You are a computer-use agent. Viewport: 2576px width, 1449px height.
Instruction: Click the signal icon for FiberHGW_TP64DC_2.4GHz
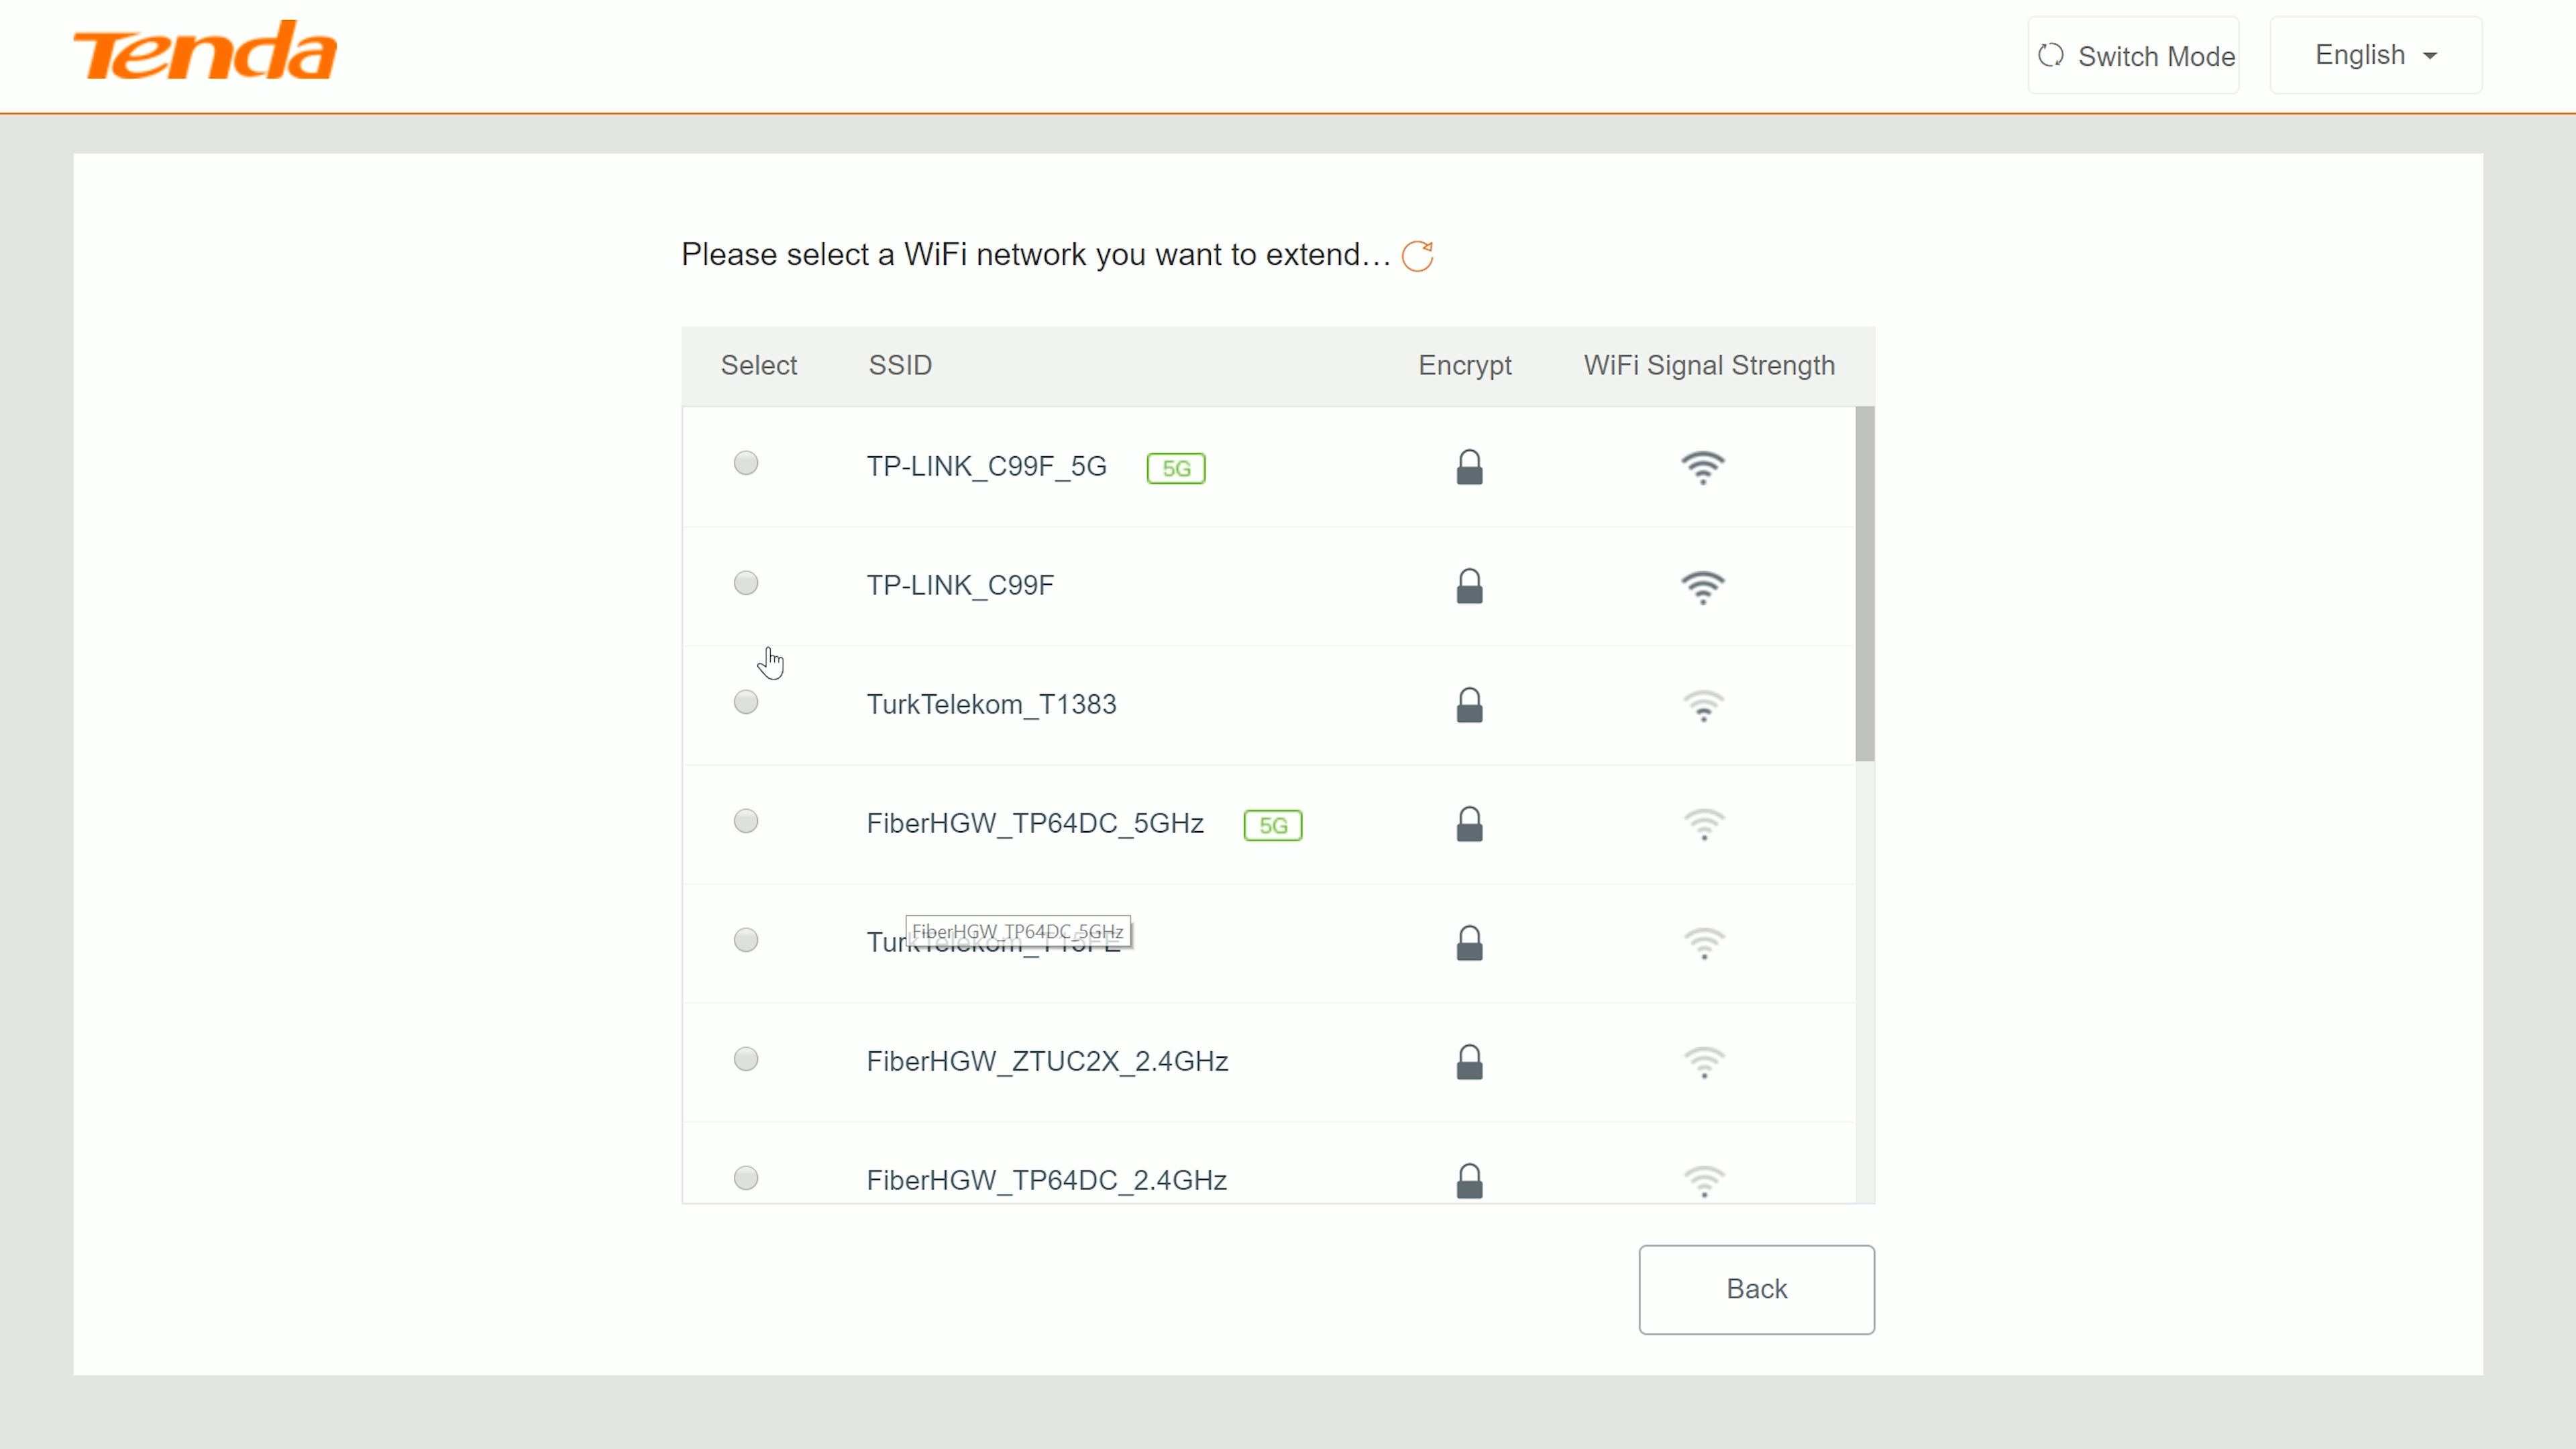coord(1703,1181)
